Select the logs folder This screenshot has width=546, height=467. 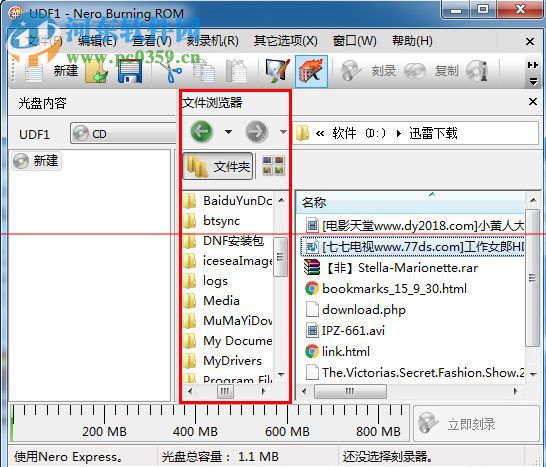pos(206,281)
